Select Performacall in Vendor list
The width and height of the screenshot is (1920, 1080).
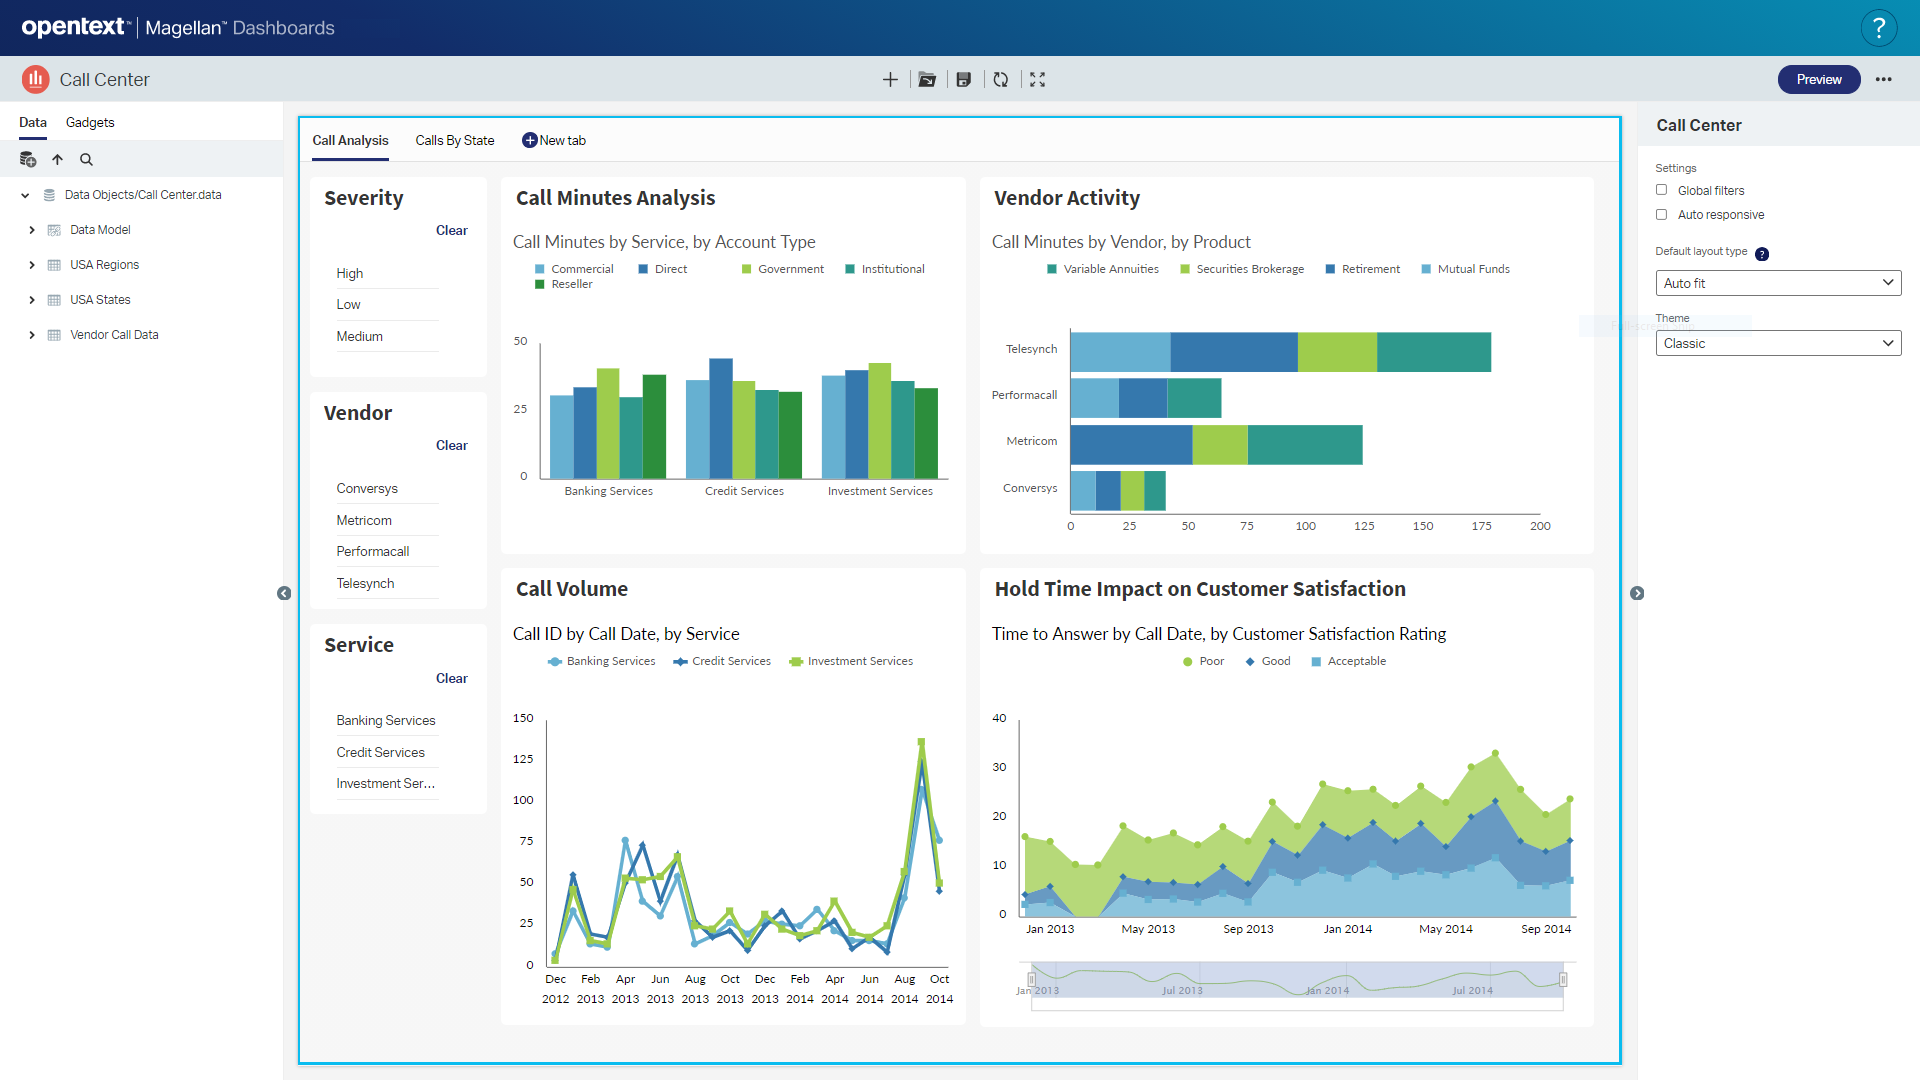pyautogui.click(x=387, y=551)
